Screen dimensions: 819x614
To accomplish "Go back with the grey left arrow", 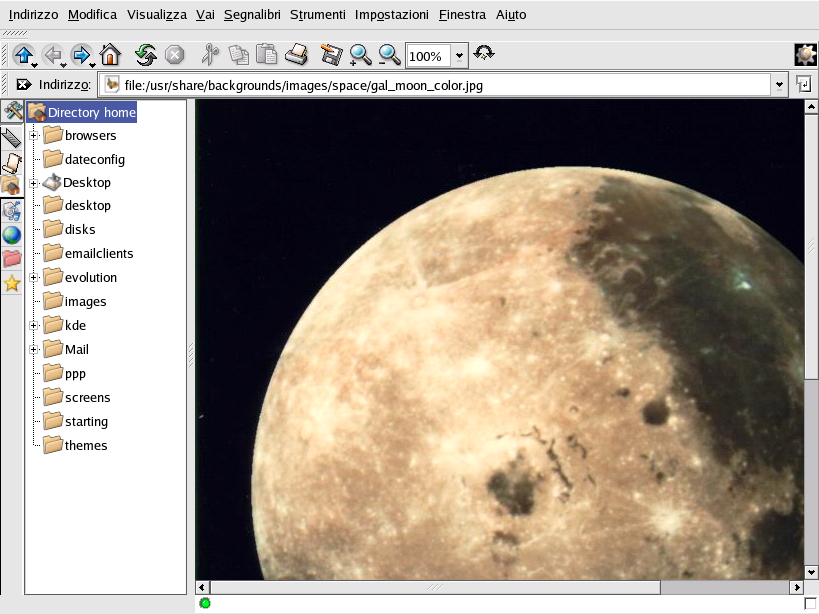I will [x=52, y=54].
